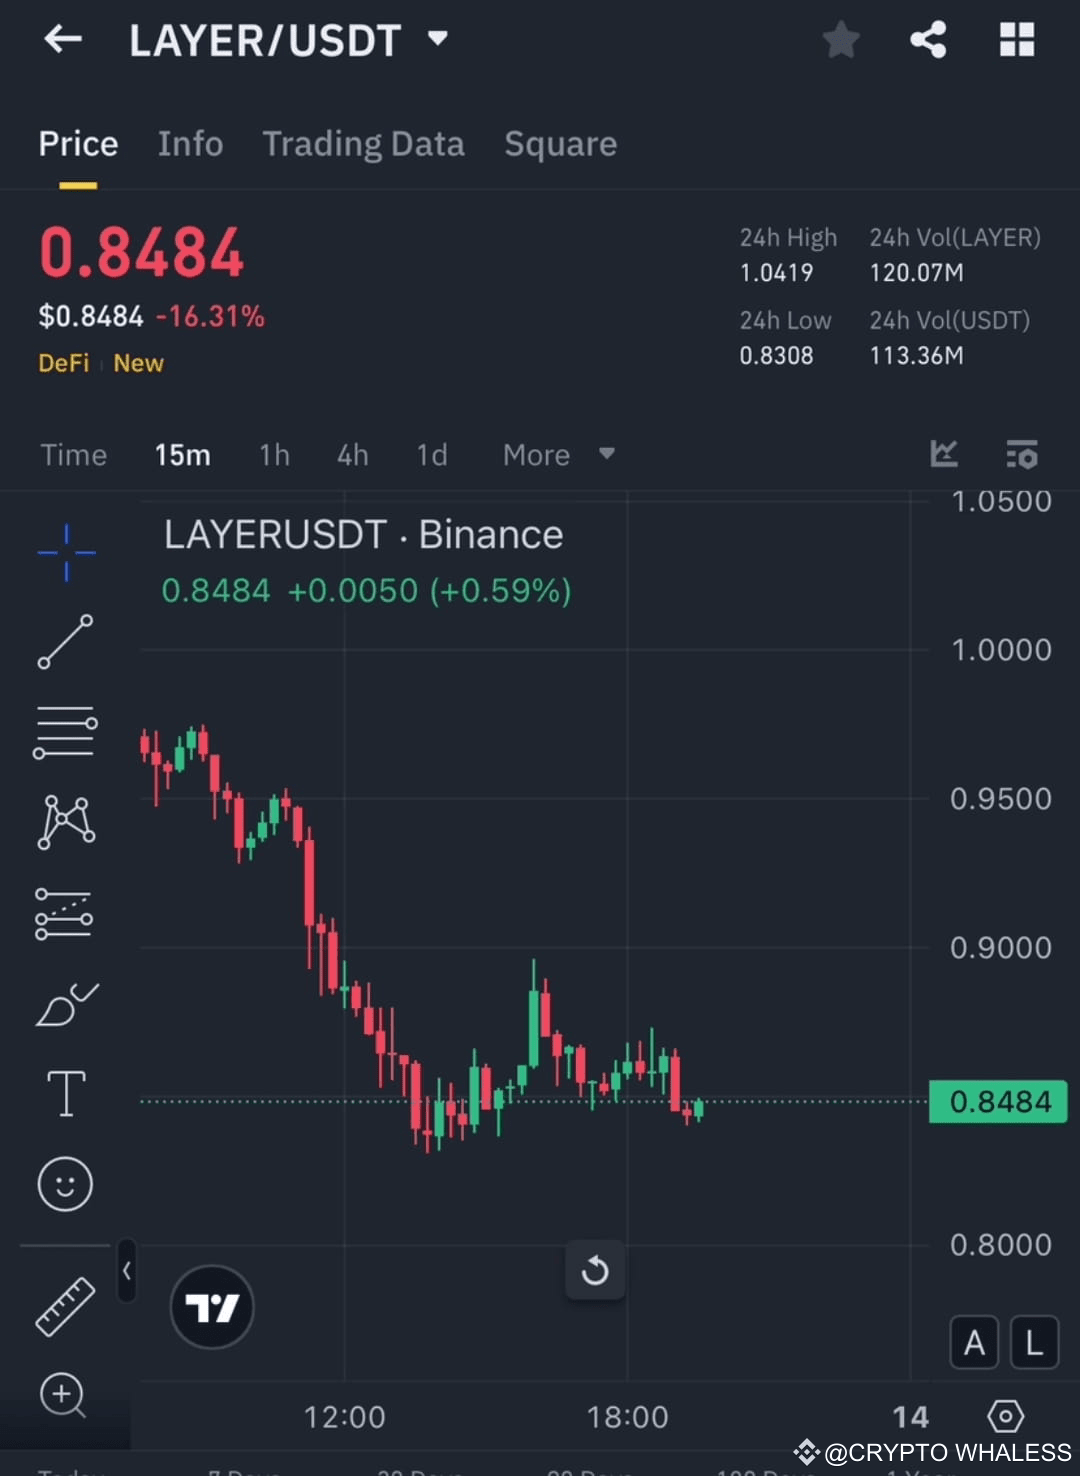Viewport: 1080px width, 1476px height.
Task: Open the chart type selector icon
Action: pyautogui.click(x=943, y=454)
